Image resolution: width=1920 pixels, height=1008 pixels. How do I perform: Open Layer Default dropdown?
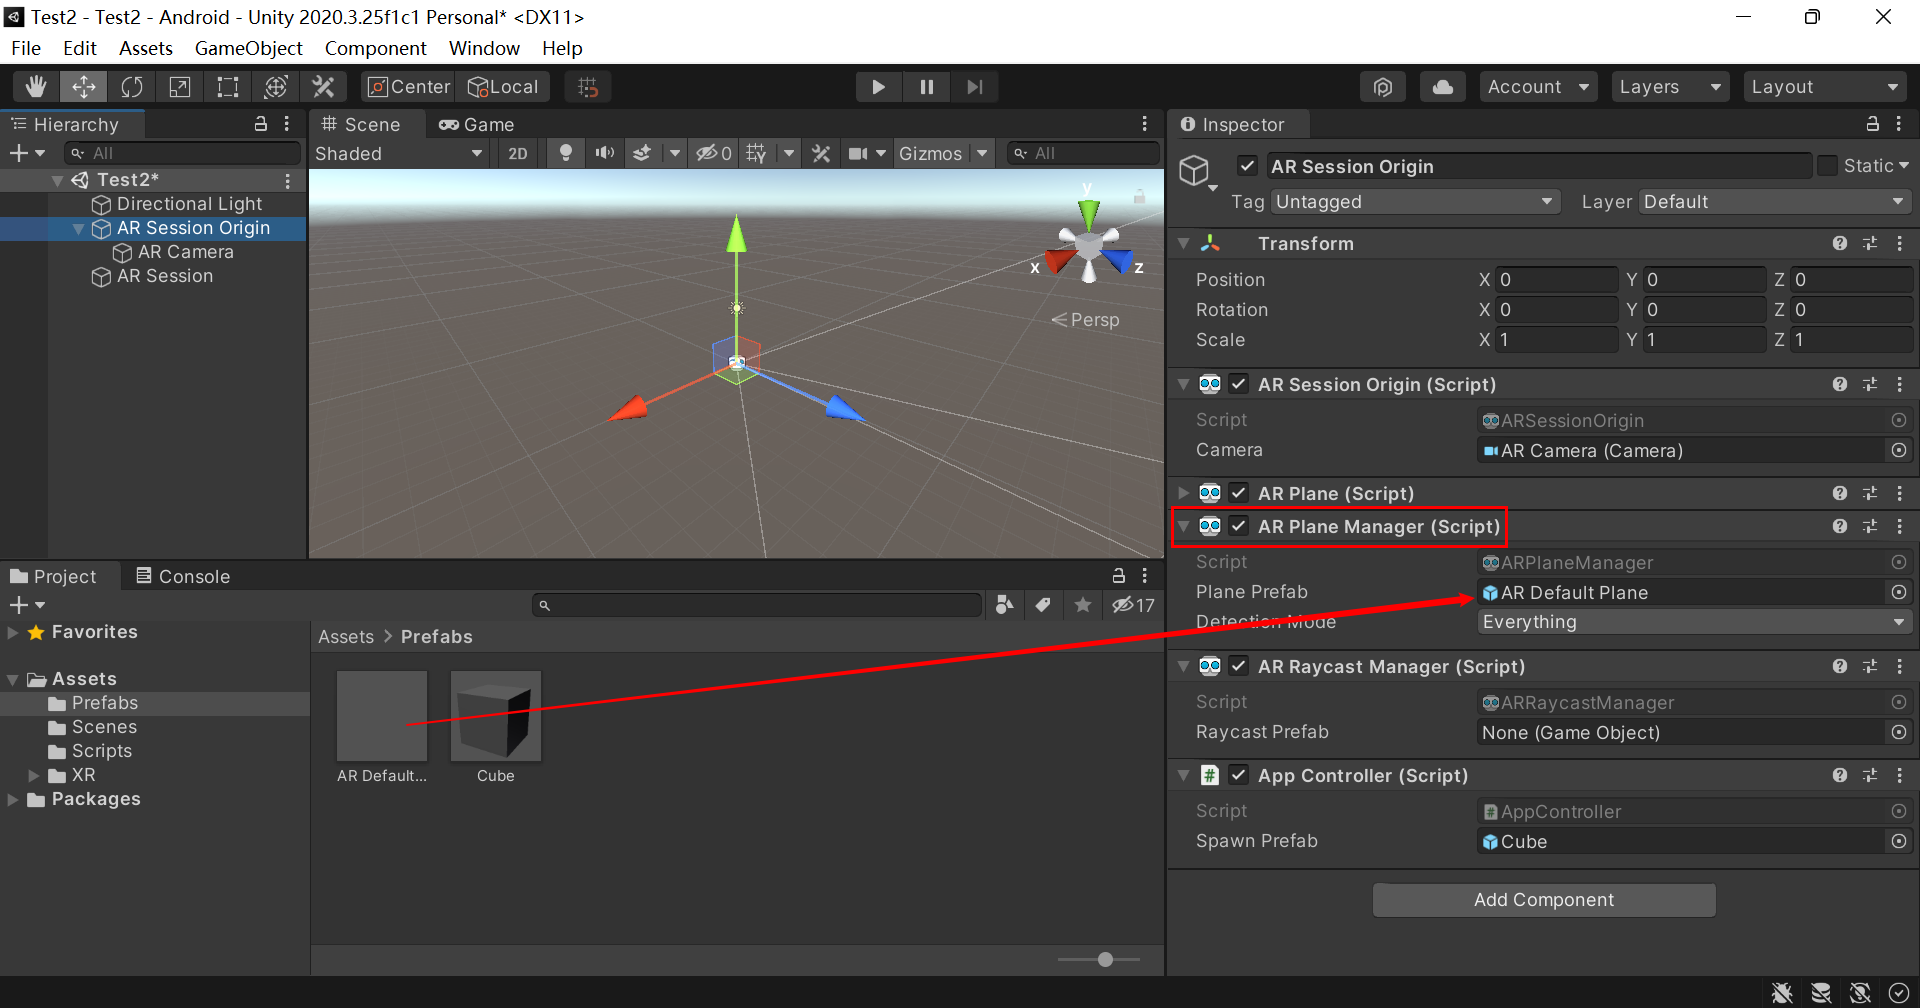[1775, 202]
